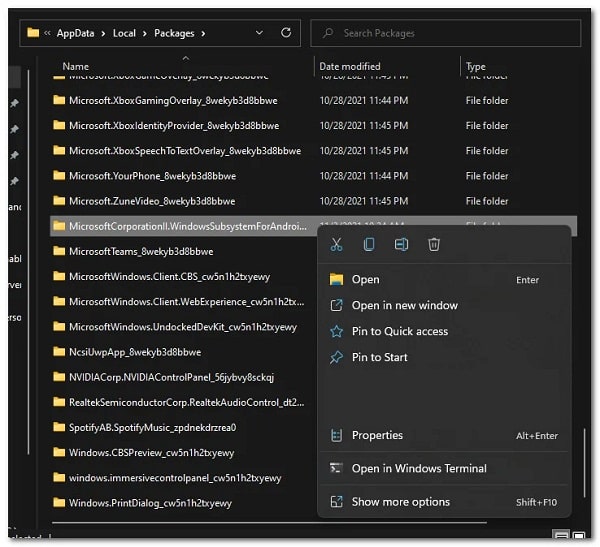The height and width of the screenshot is (547, 600).
Task: Open Properties from the context menu
Action: [x=377, y=436]
